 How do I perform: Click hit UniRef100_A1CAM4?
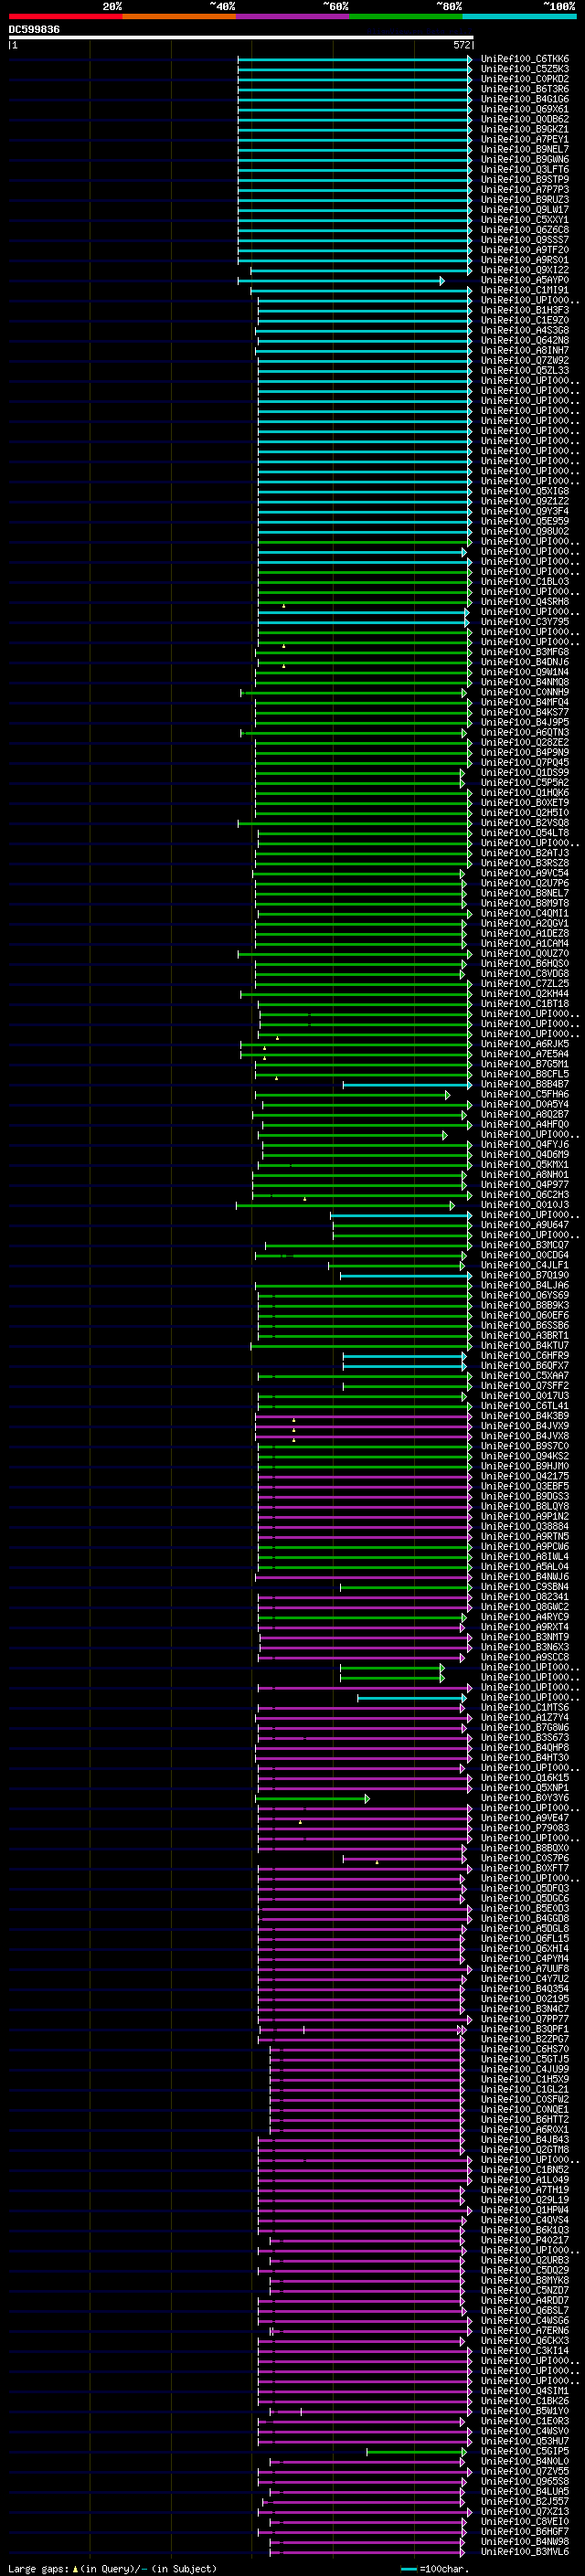[x=525, y=944]
